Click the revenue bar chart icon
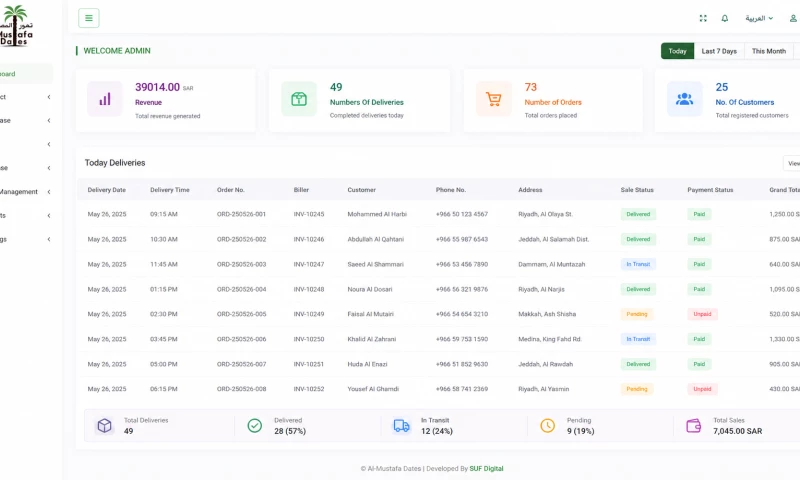The width and height of the screenshot is (800, 480). [105, 99]
